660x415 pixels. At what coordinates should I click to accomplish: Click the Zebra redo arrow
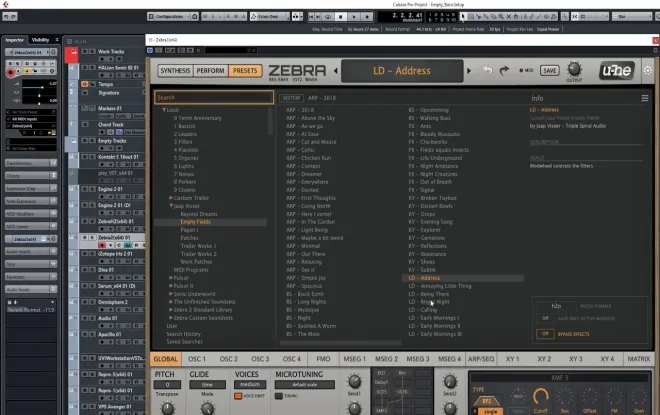[x=504, y=70]
